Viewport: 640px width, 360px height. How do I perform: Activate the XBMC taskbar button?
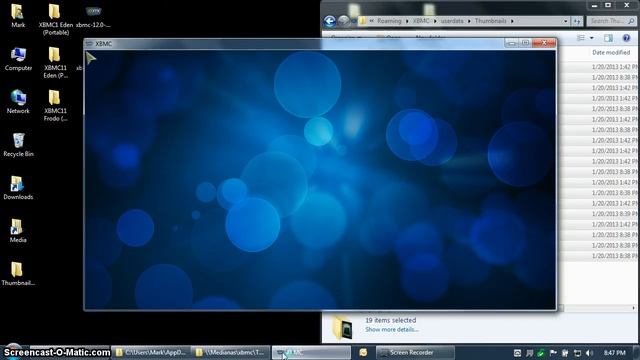[x=311, y=353]
